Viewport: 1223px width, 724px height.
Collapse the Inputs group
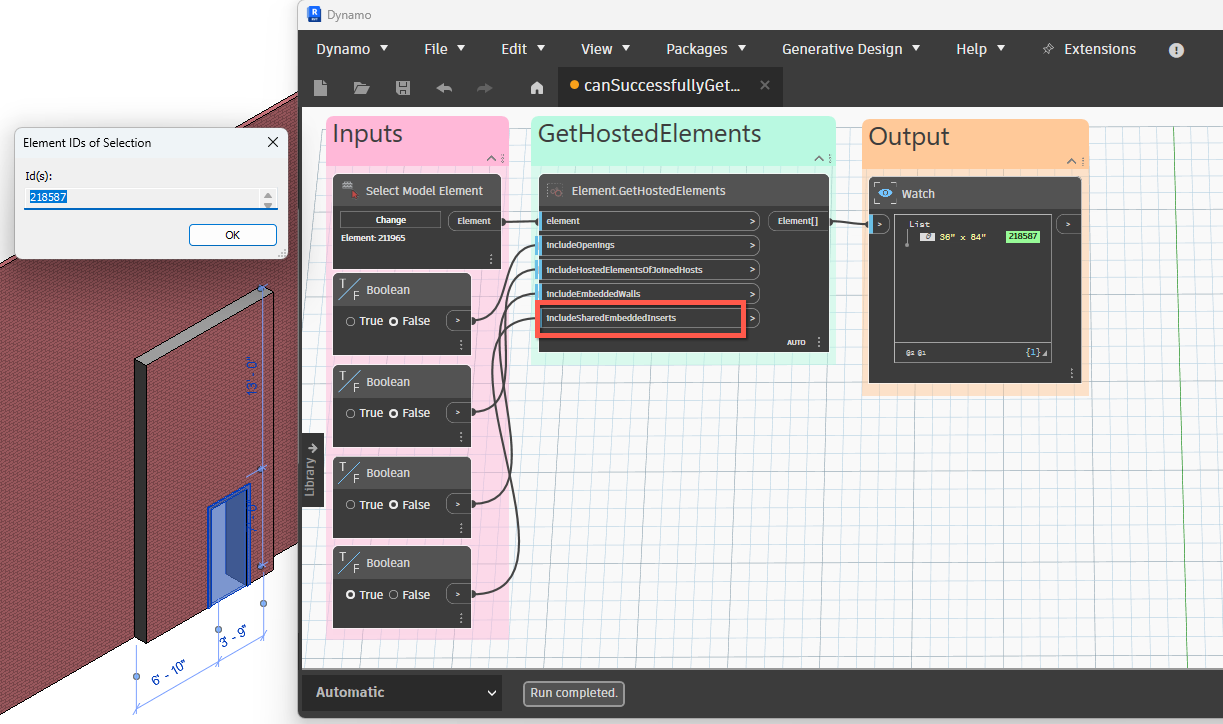click(x=491, y=159)
